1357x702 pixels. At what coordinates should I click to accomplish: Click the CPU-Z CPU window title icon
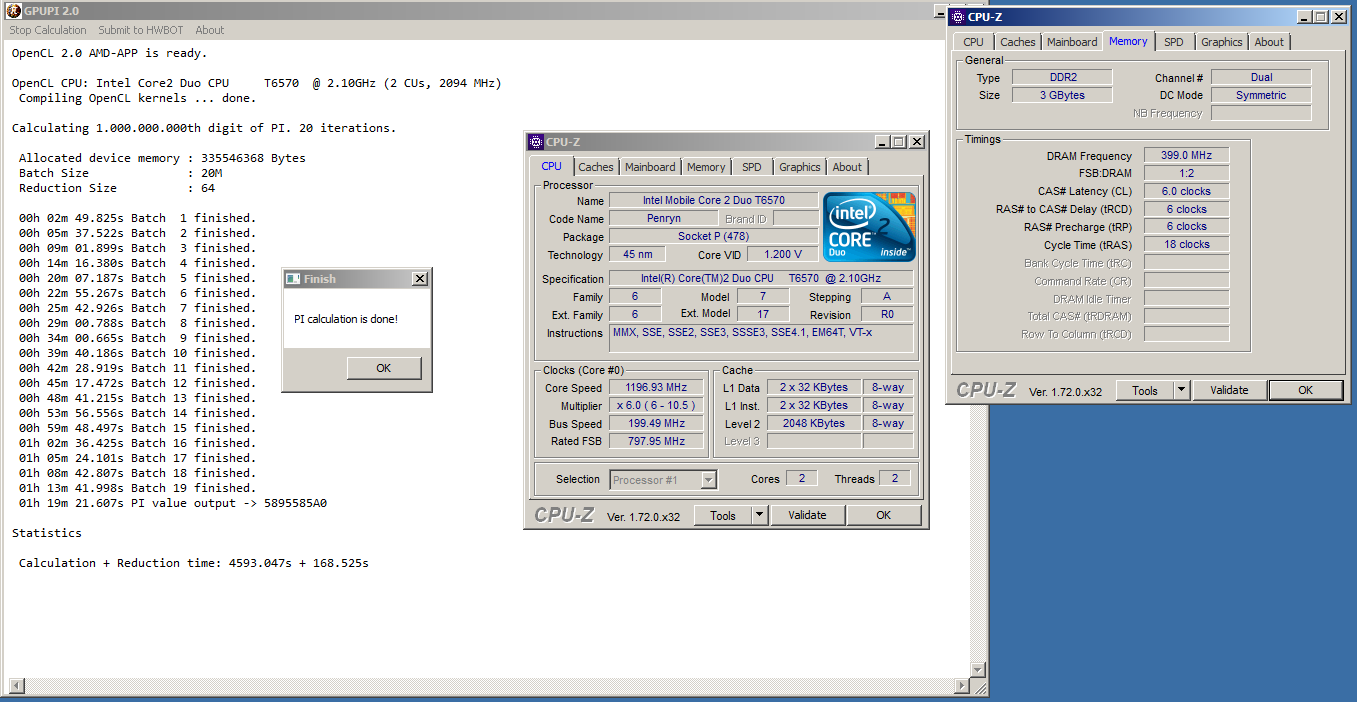click(536, 142)
